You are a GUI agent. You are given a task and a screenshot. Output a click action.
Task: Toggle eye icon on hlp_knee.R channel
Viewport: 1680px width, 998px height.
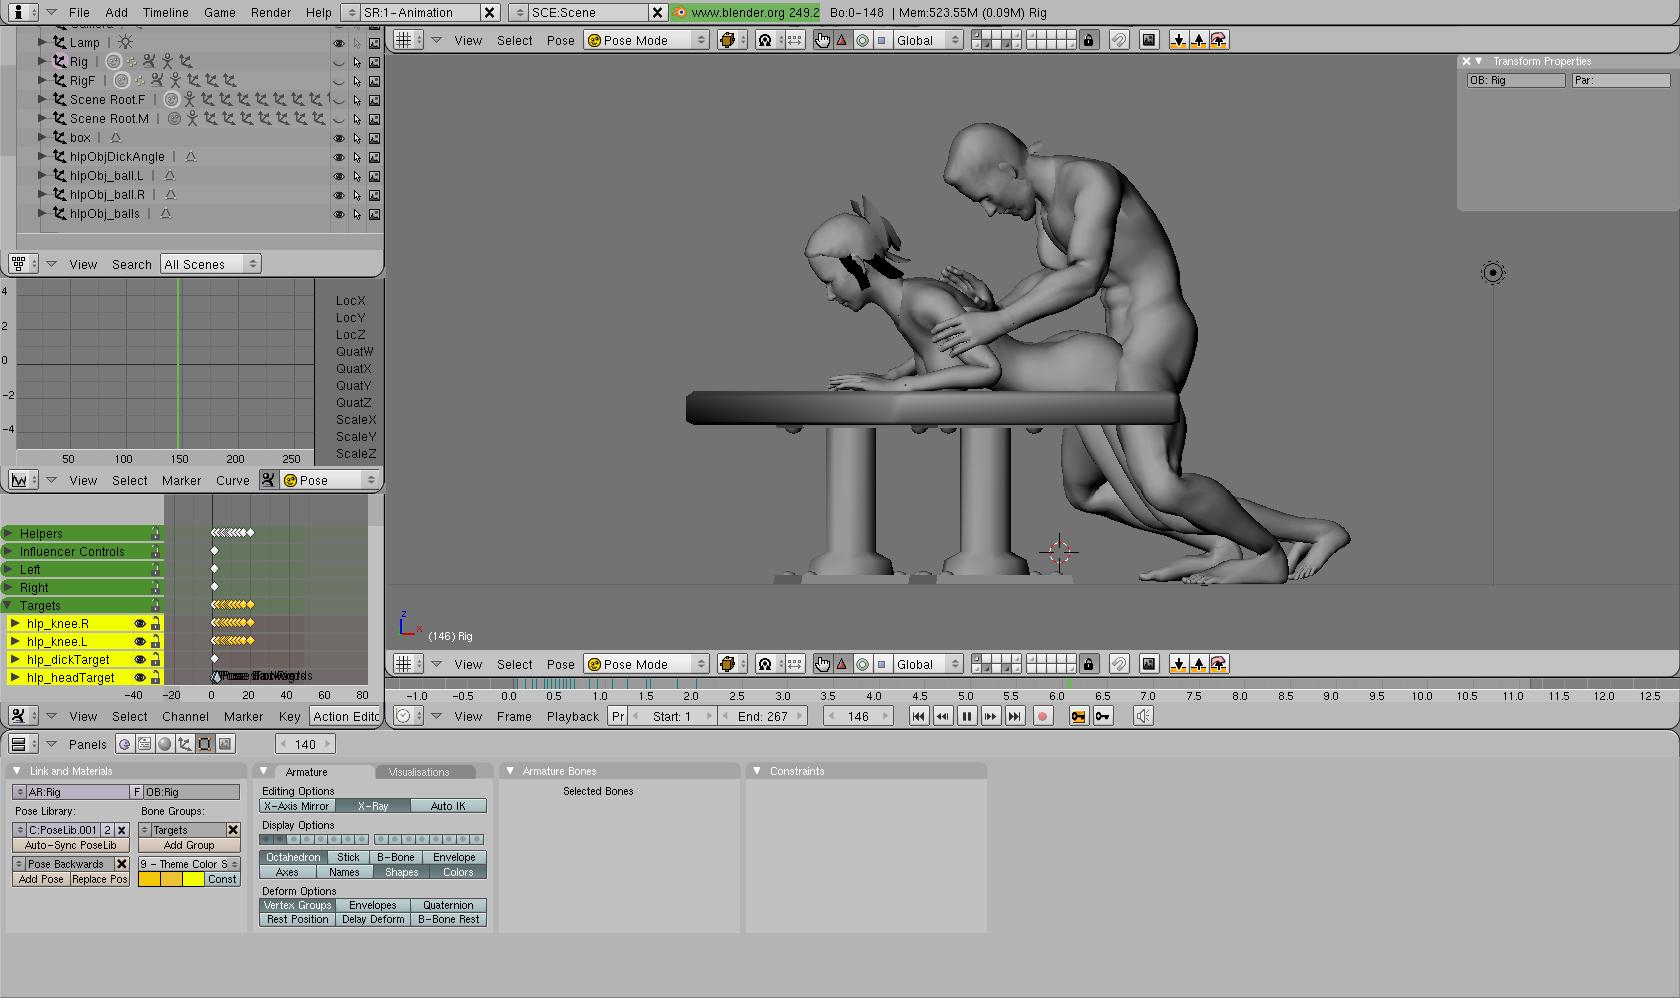pos(140,624)
